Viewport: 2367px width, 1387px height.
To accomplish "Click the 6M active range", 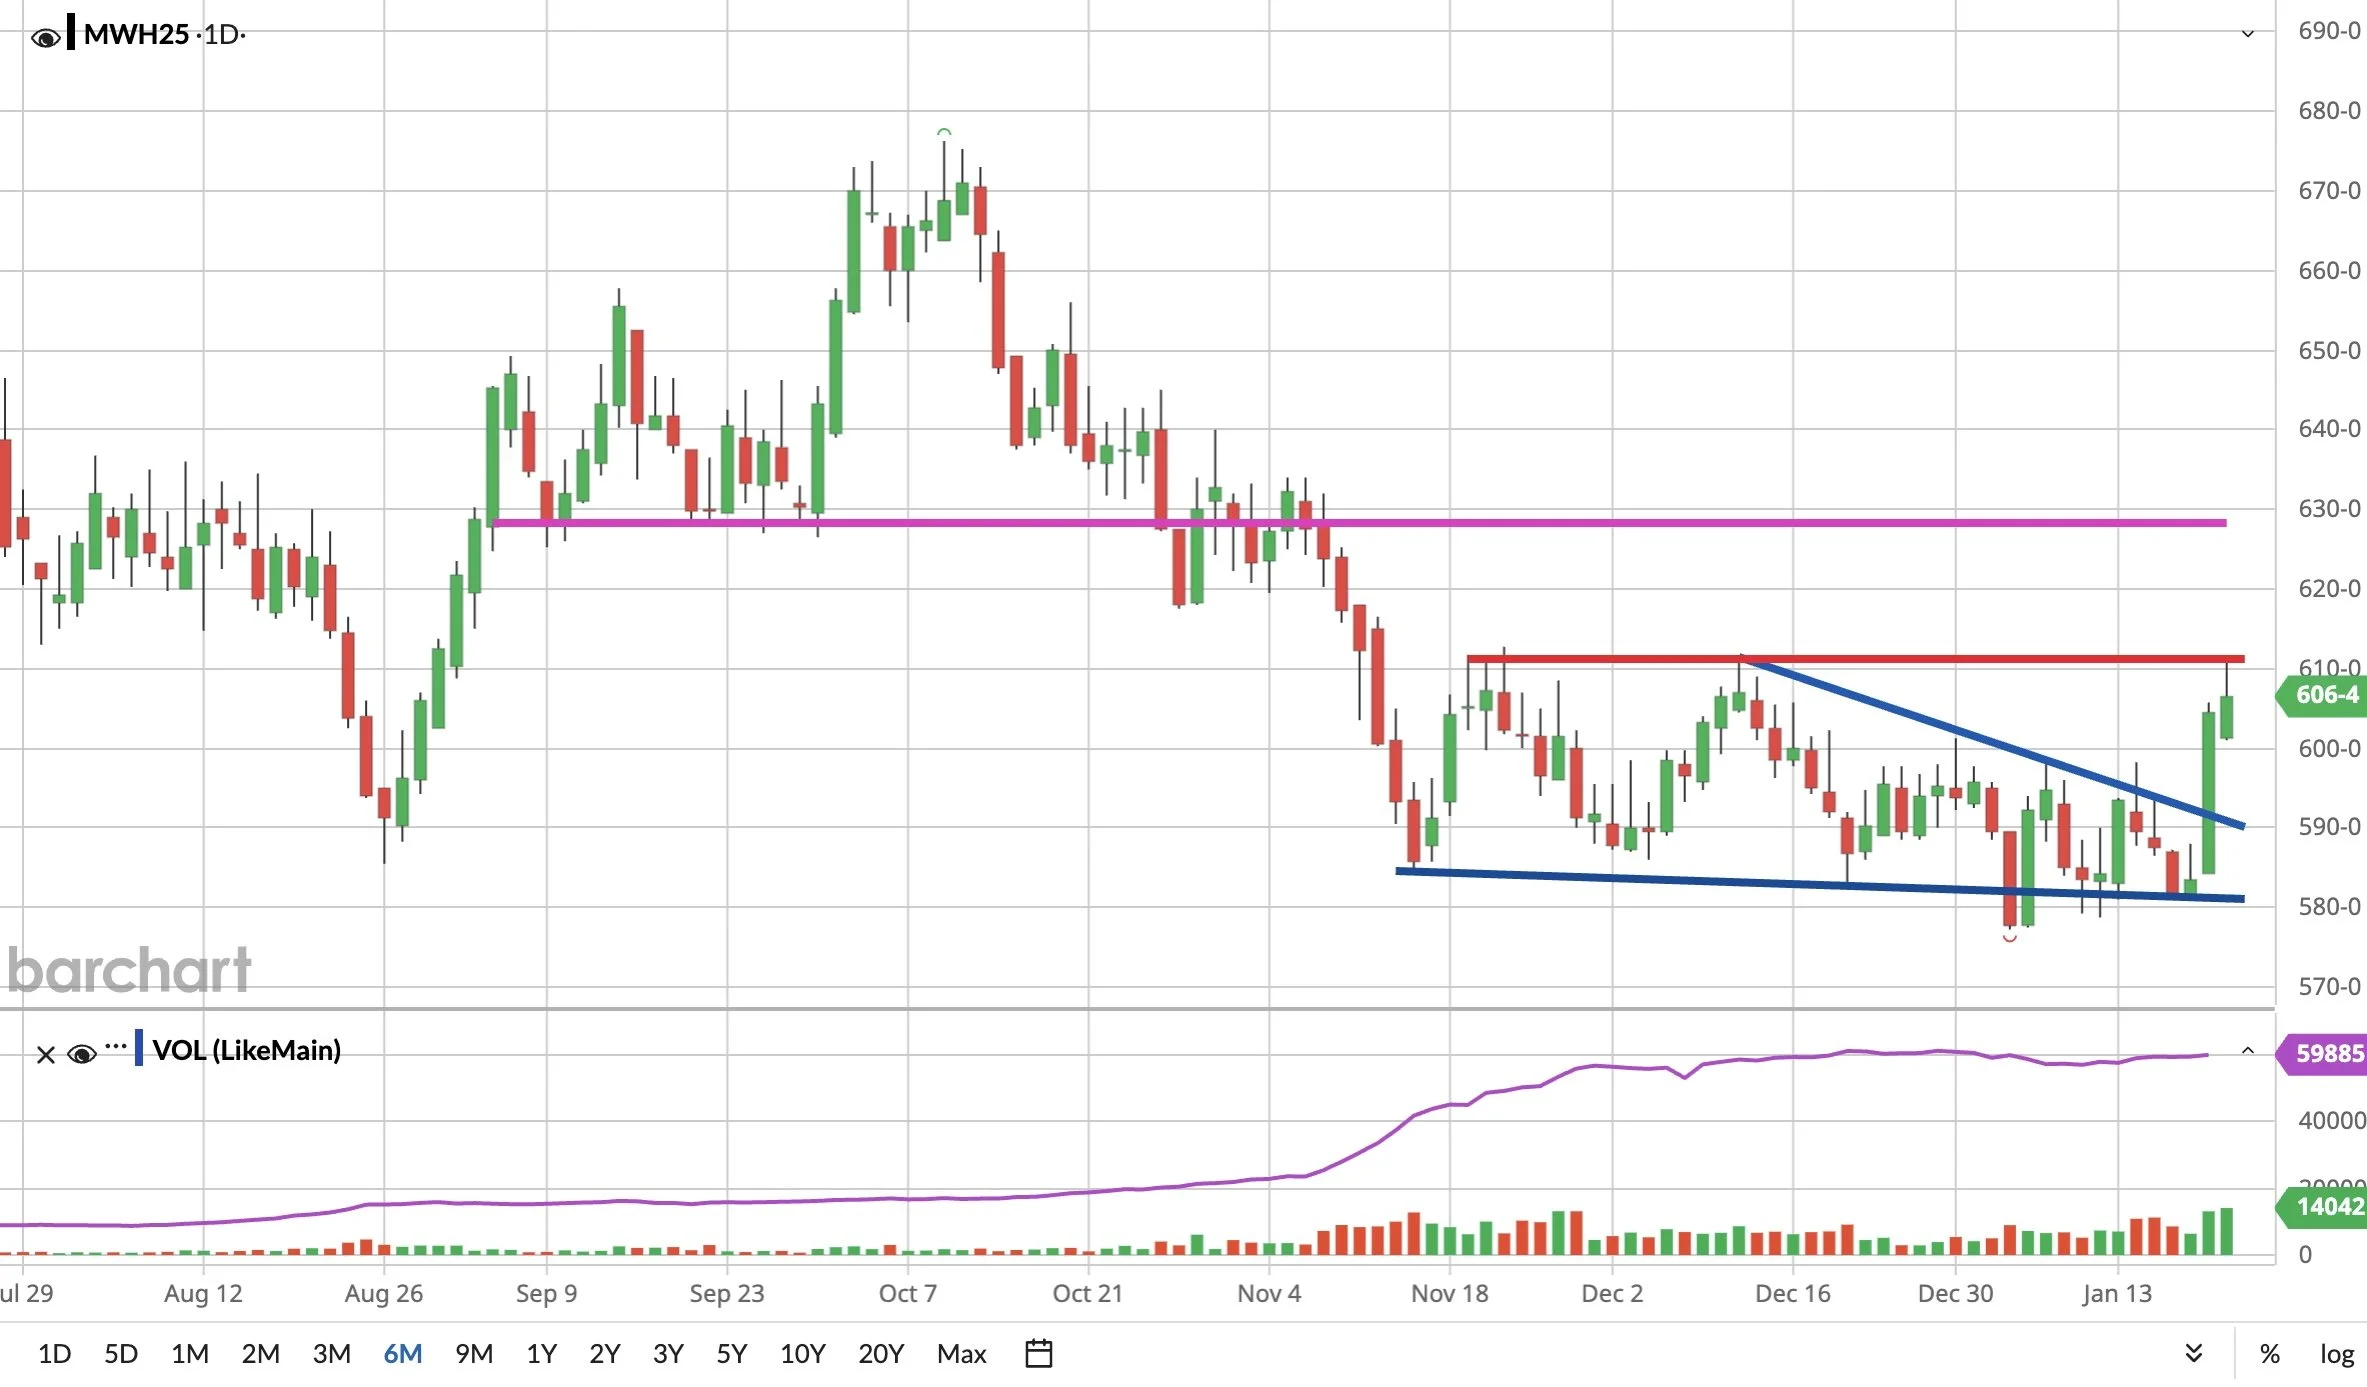I will [x=402, y=1353].
